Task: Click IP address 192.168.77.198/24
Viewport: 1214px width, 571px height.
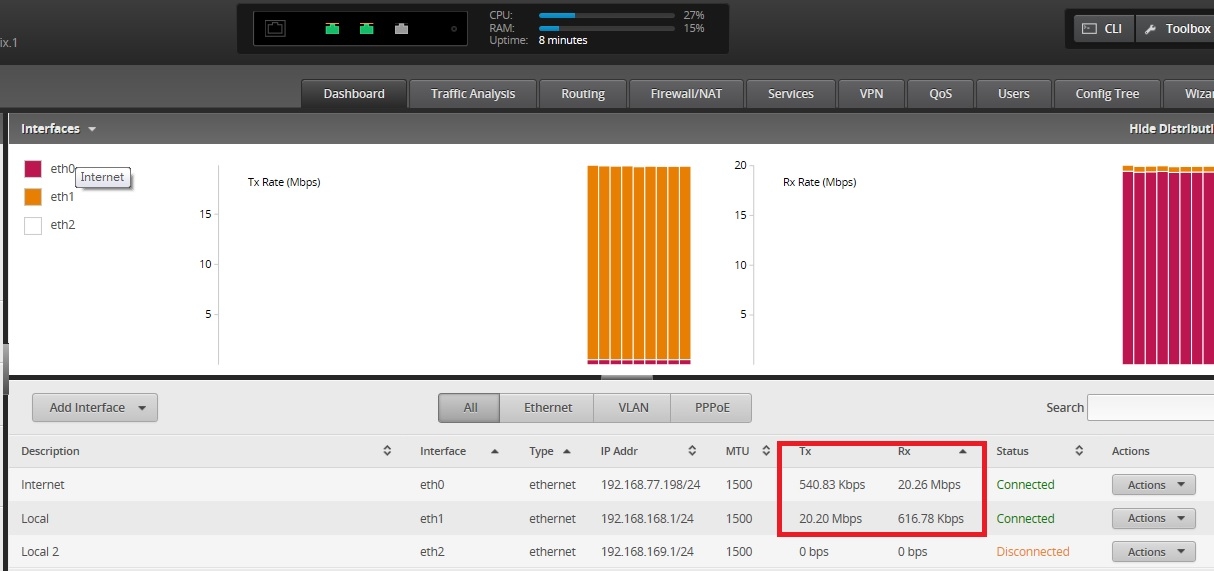Action: click(650, 485)
